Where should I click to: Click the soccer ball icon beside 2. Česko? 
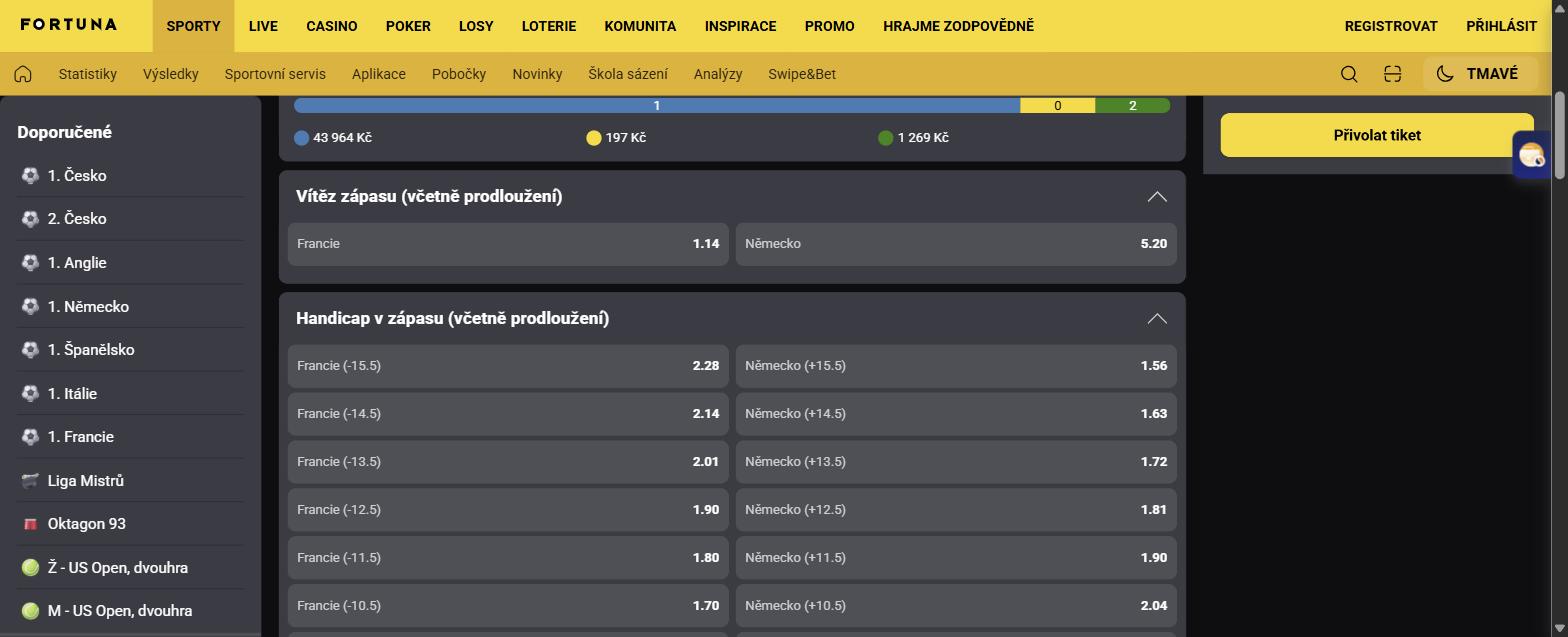click(30, 219)
